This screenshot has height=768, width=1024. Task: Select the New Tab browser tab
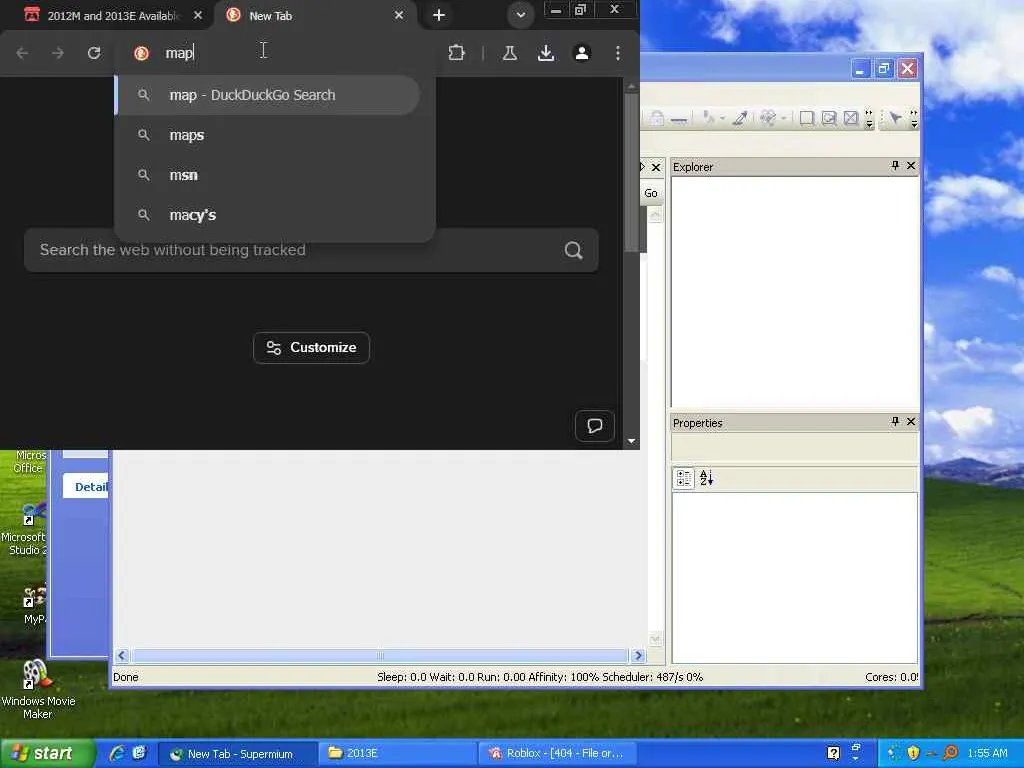pos(313,15)
